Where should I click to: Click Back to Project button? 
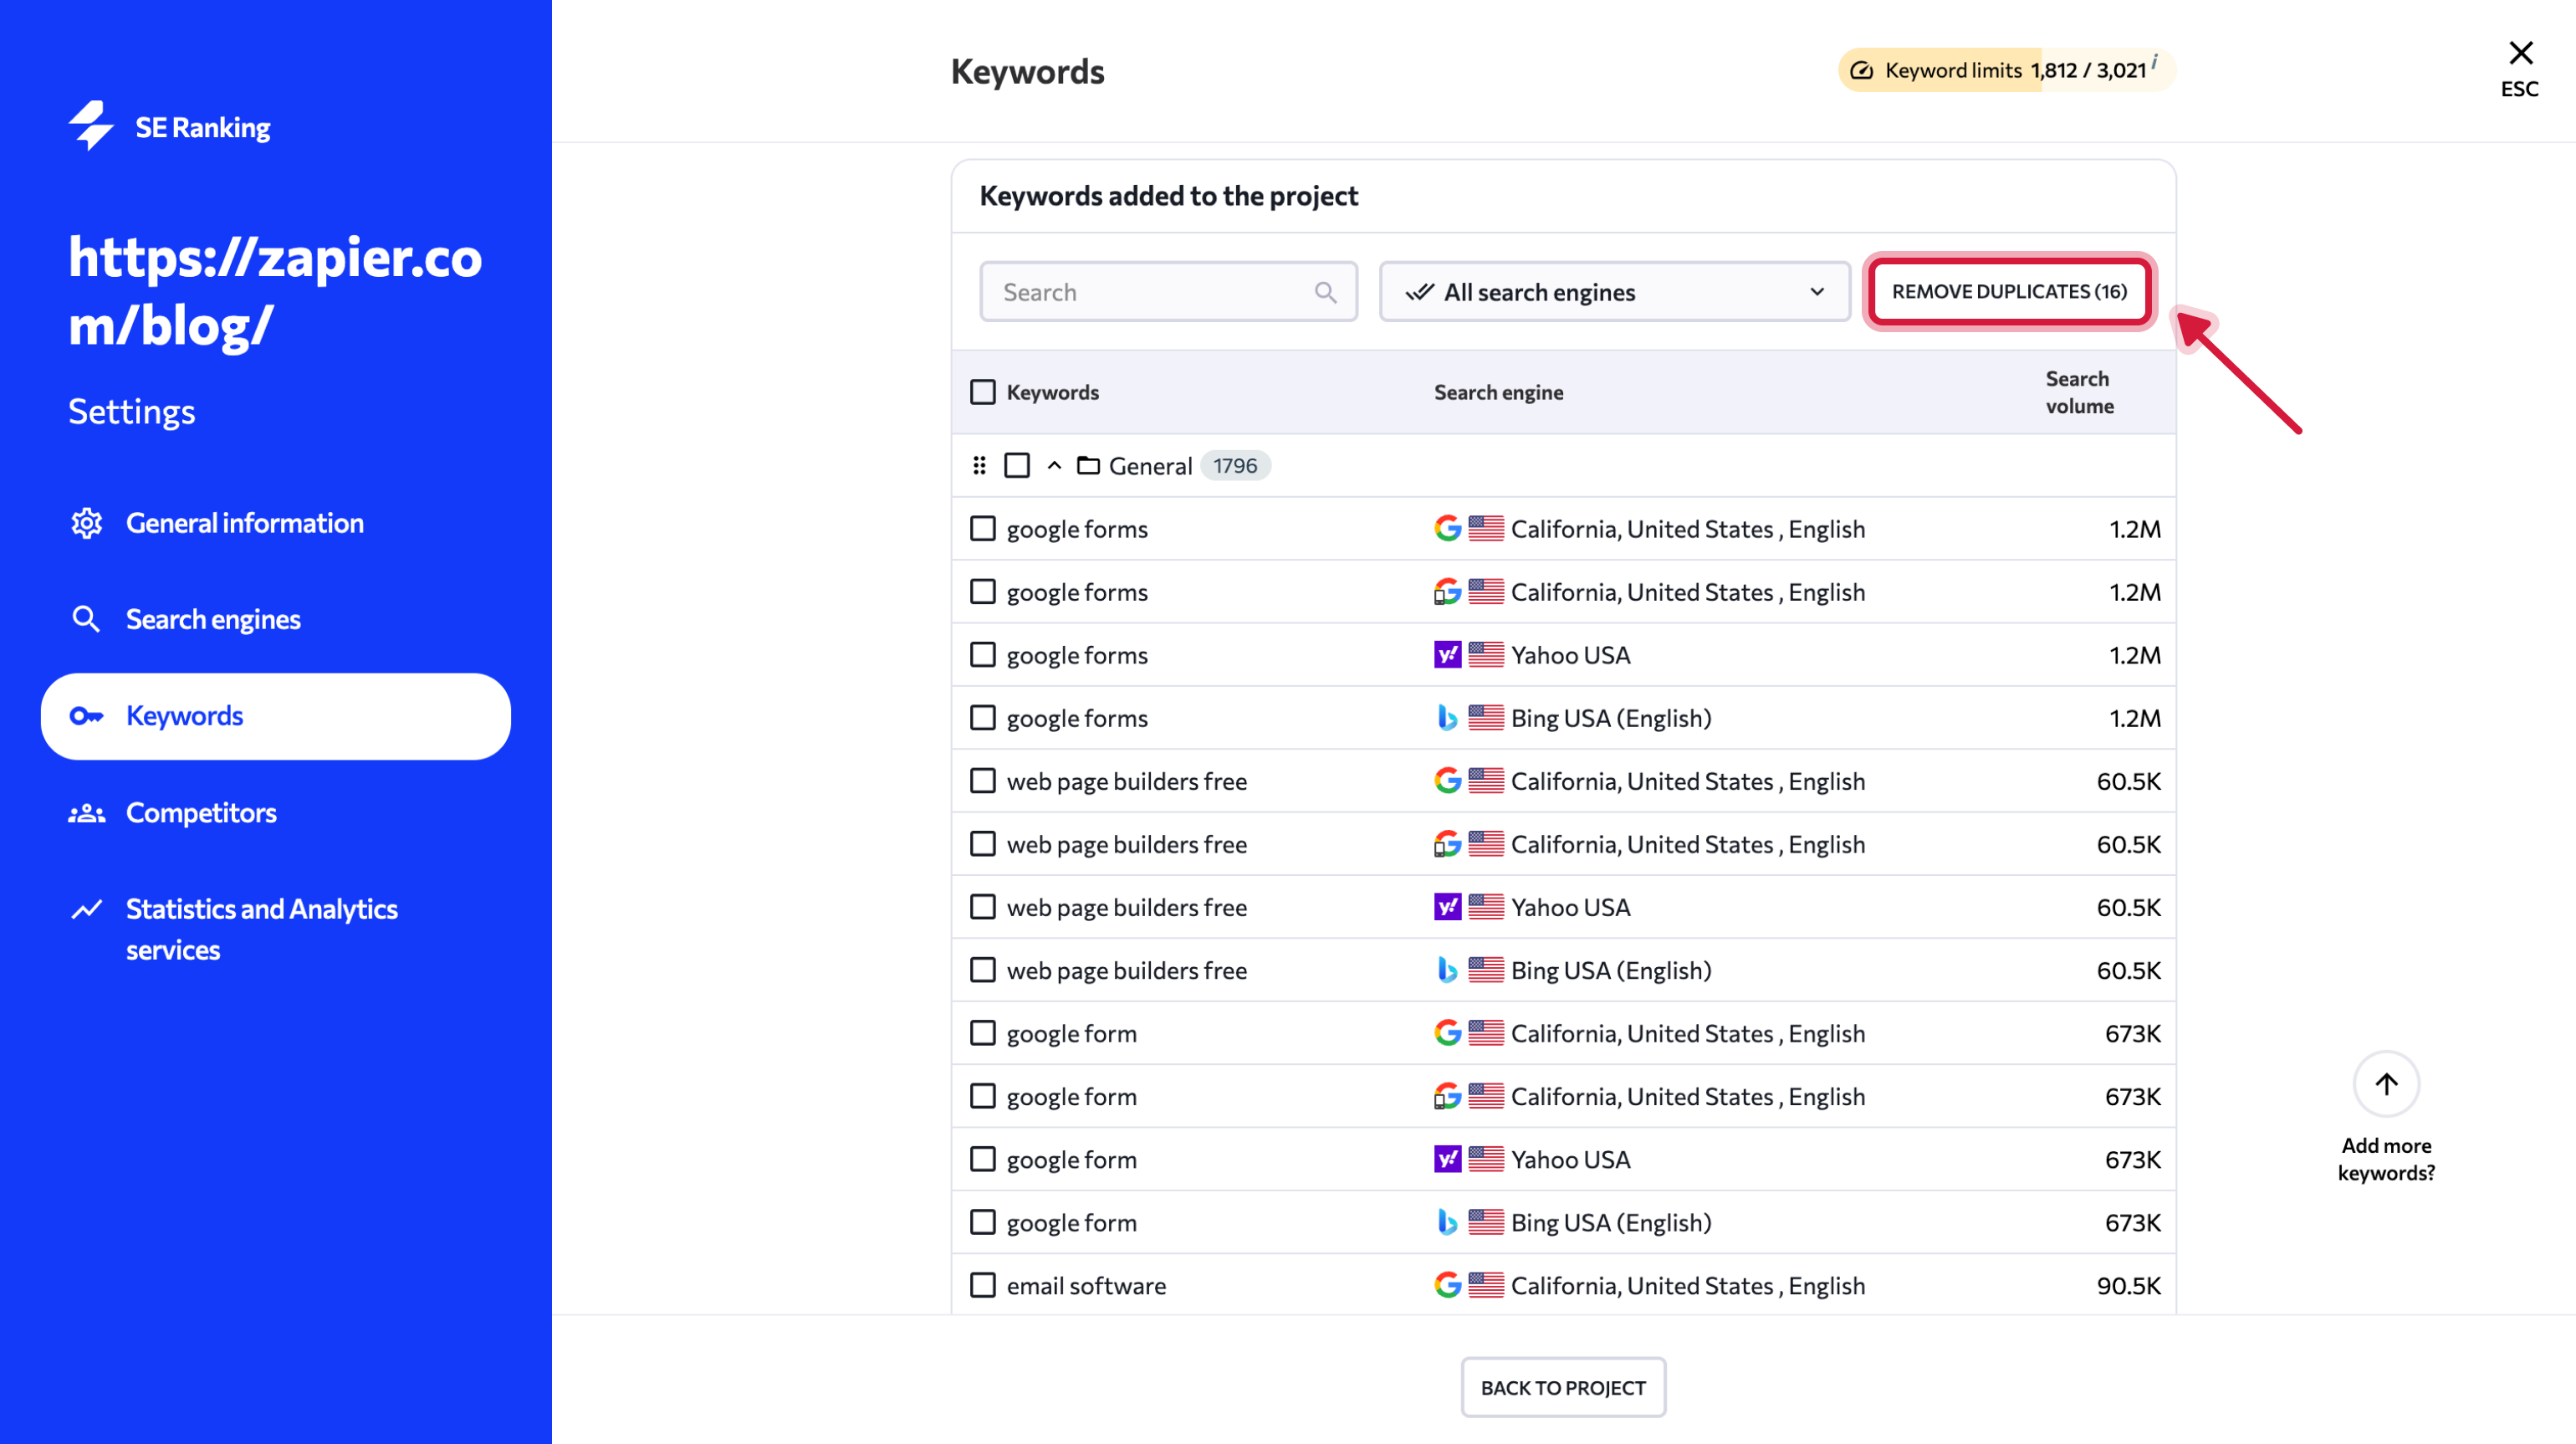click(1562, 1387)
